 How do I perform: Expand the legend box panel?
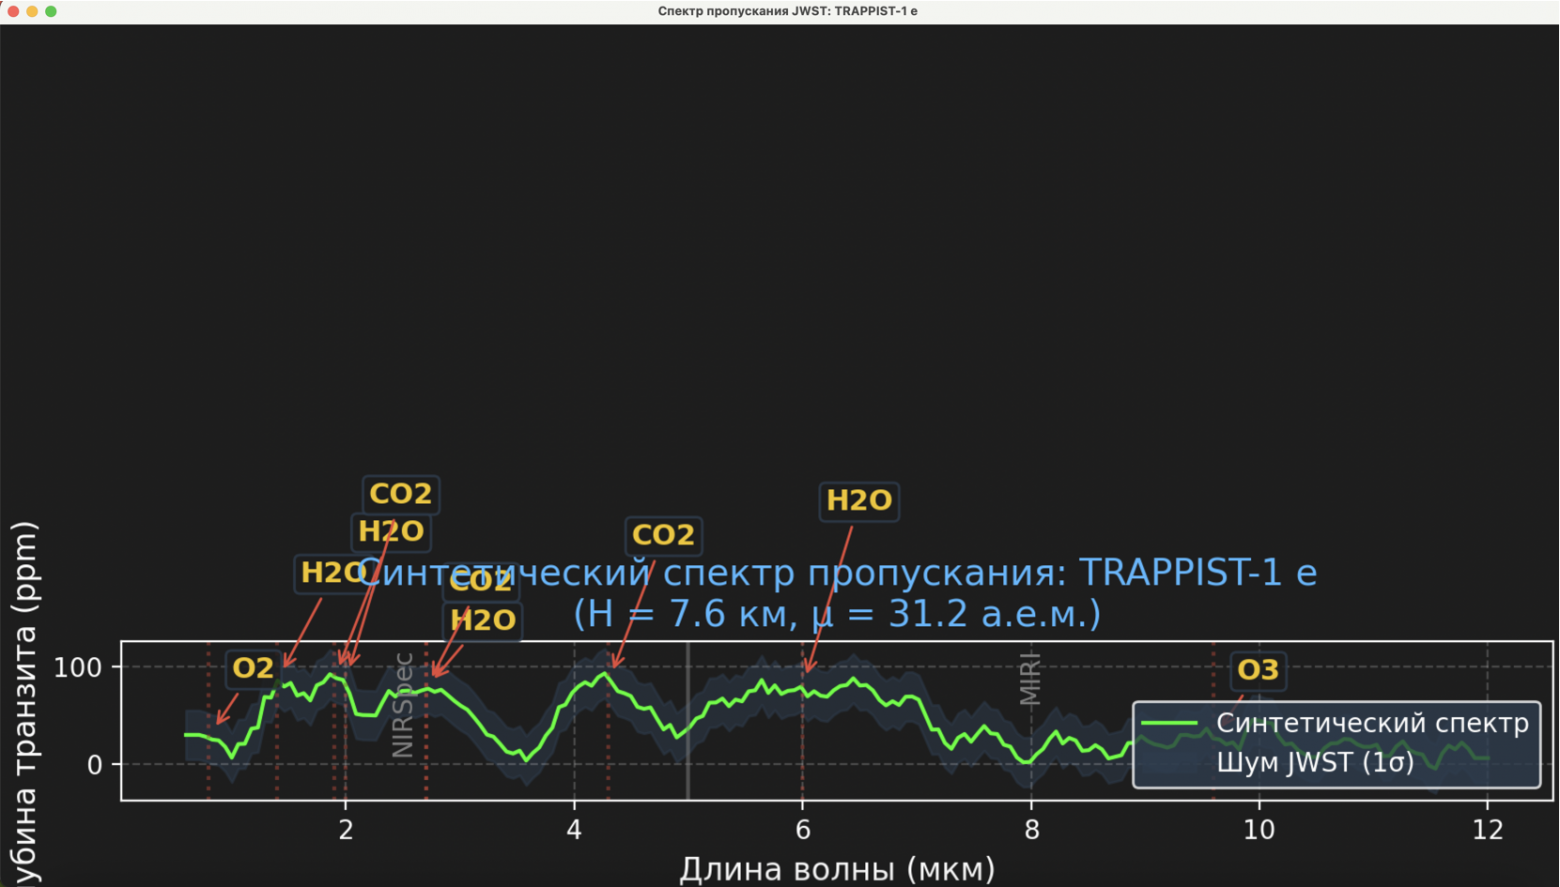(x=1336, y=743)
